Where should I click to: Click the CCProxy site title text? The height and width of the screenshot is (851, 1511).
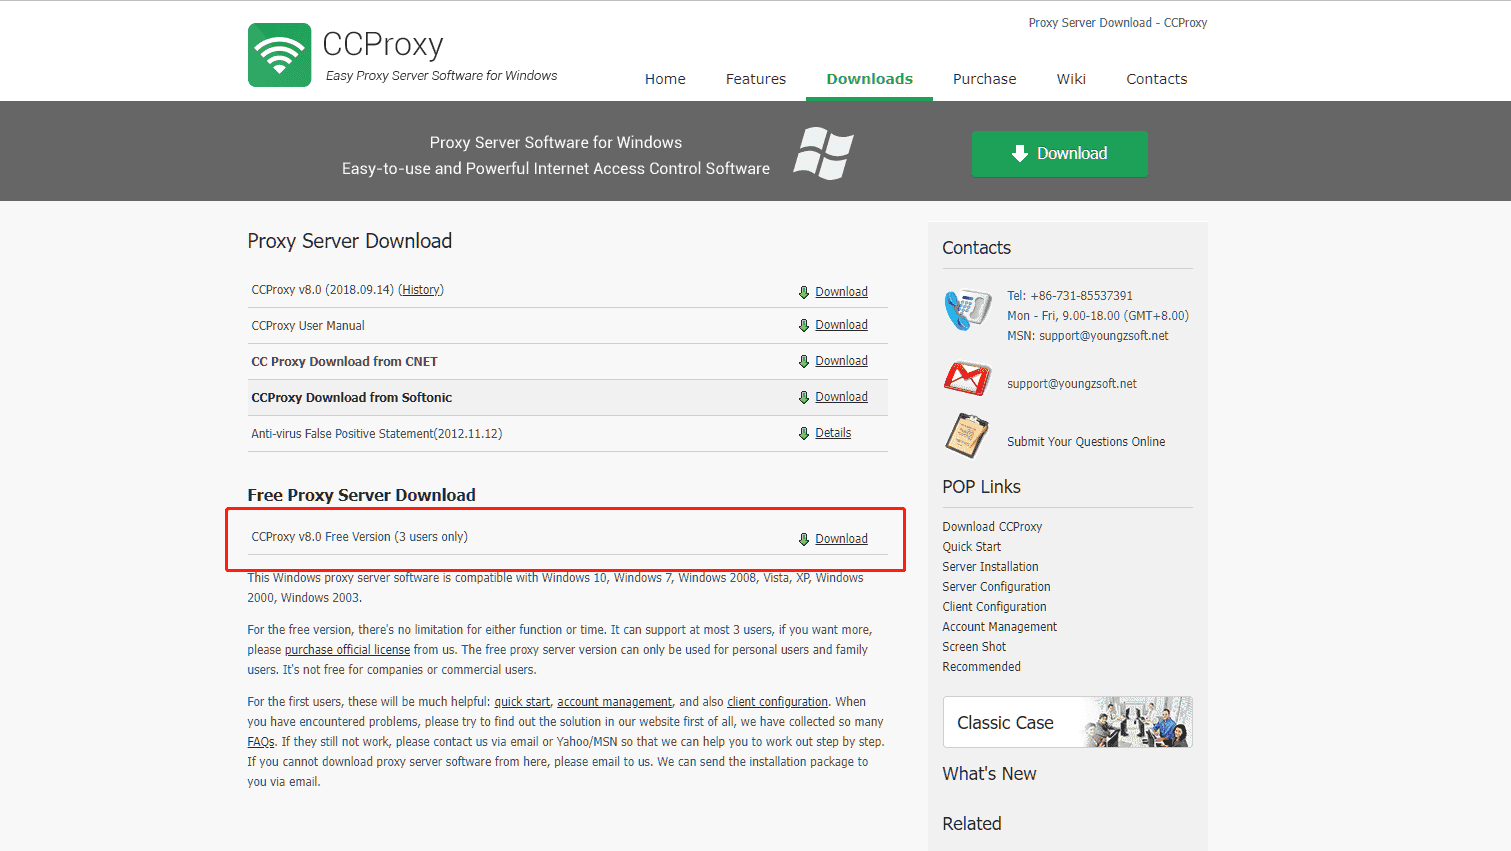[383, 45]
